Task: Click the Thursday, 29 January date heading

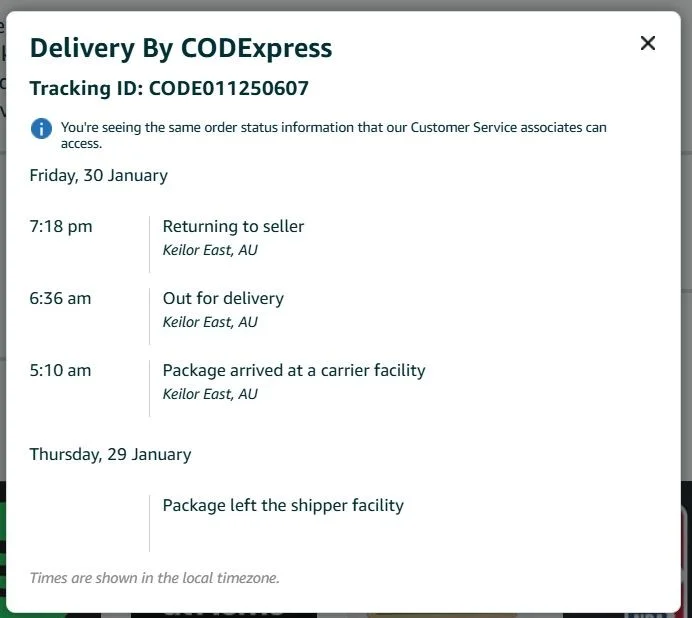Action: coord(110,454)
